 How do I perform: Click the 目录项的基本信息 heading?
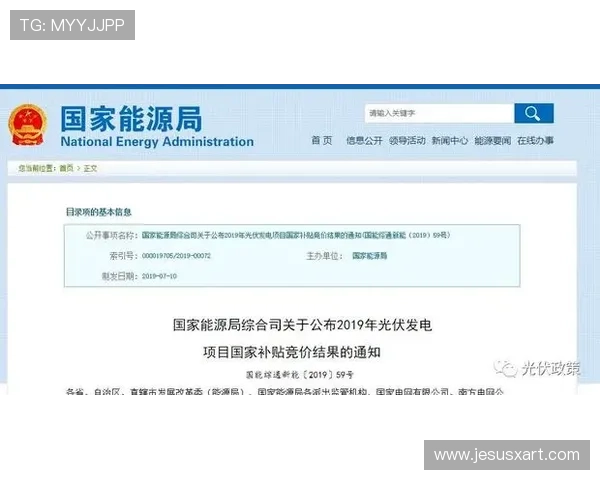pyautogui.click(x=99, y=212)
